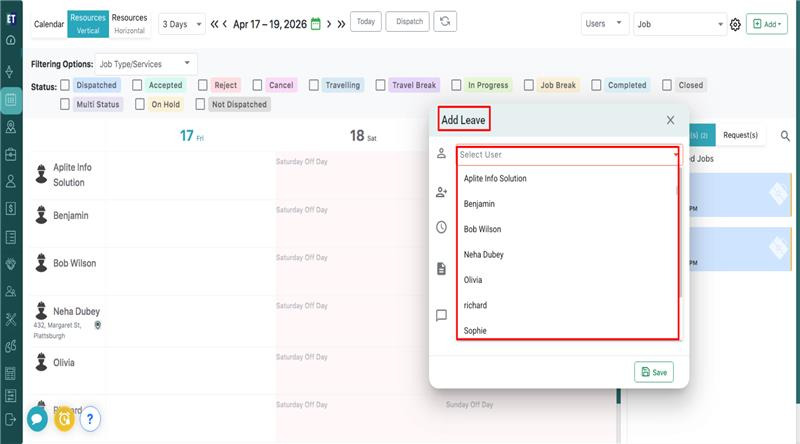Click the dollar sign sidebar icon
This screenshot has width=800, height=444.
(x=11, y=208)
